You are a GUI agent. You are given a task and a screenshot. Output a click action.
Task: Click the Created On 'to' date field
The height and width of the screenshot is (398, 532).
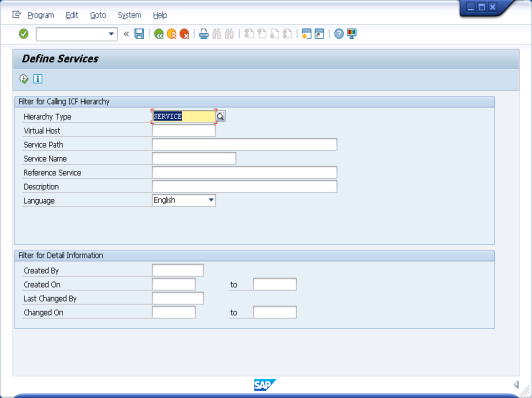click(x=275, y=284)
